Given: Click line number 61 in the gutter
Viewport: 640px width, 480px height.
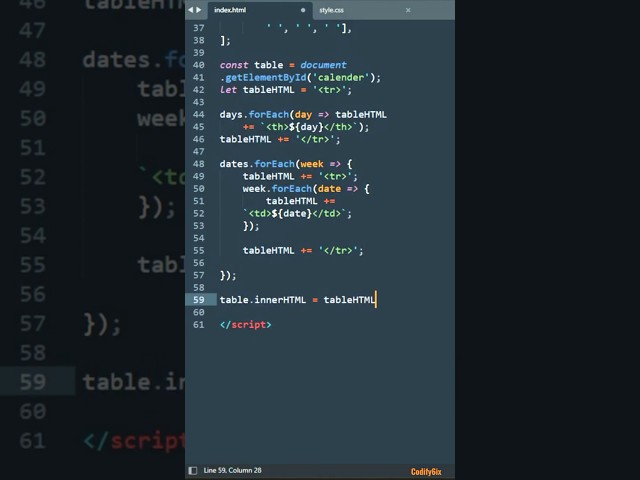Looking at the screenshot, I should tap(198, 324).
